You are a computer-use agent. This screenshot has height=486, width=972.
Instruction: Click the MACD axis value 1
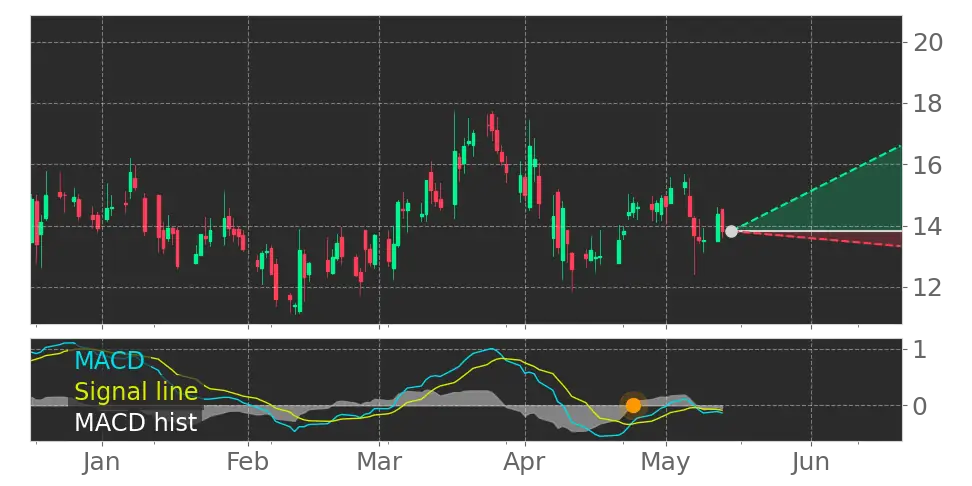(x=920, y=350)
